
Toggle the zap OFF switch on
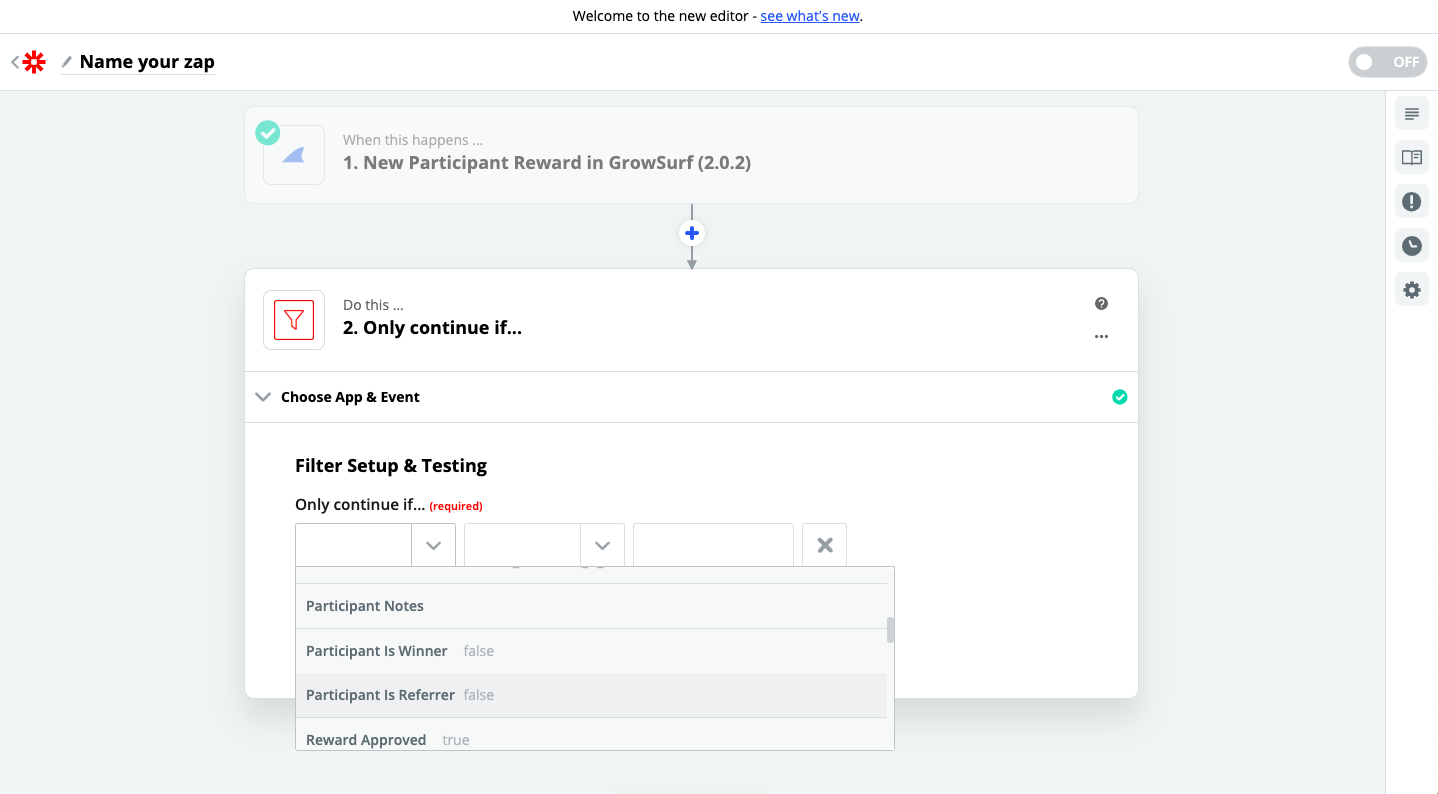pyautogui.click(x=1387, y=62)
